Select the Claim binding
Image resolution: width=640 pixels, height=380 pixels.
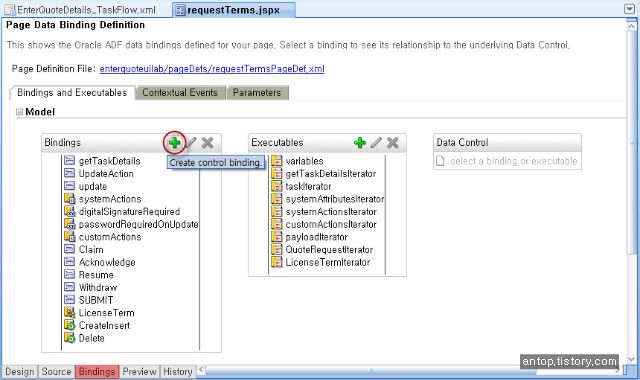pos(91,249)
